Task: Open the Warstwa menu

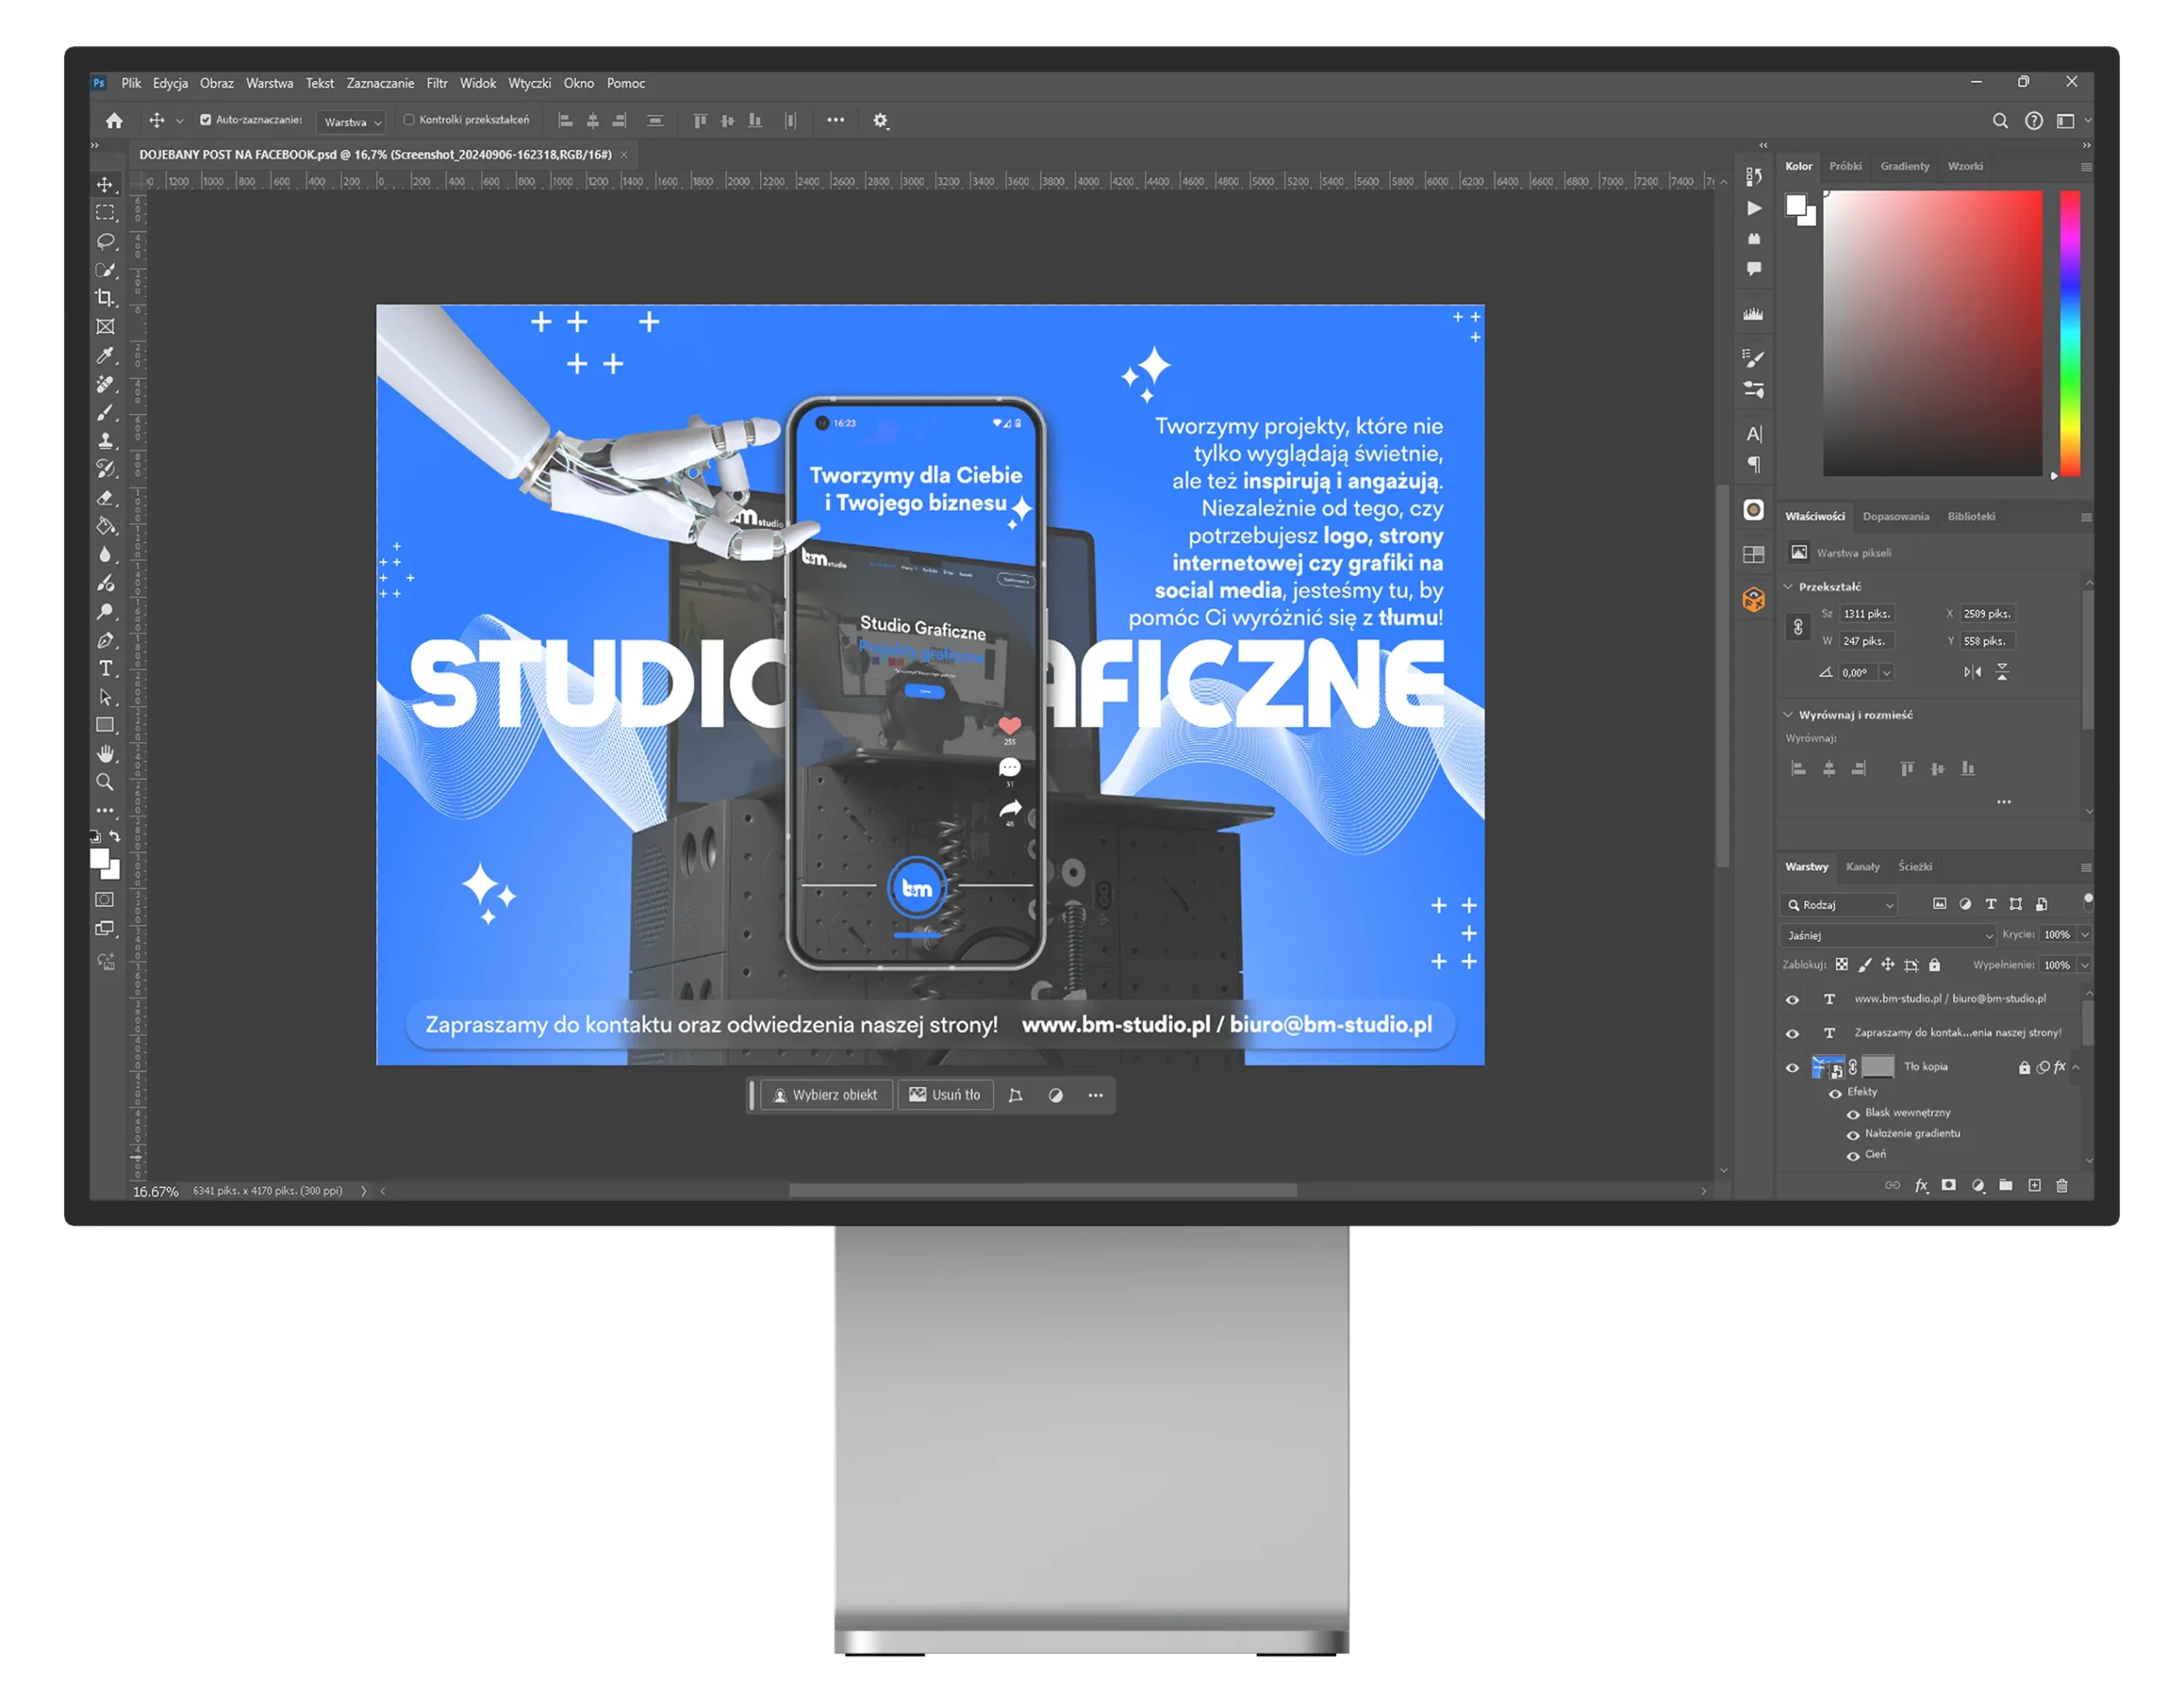Action: pyautogui.click(x=269, y=83)
